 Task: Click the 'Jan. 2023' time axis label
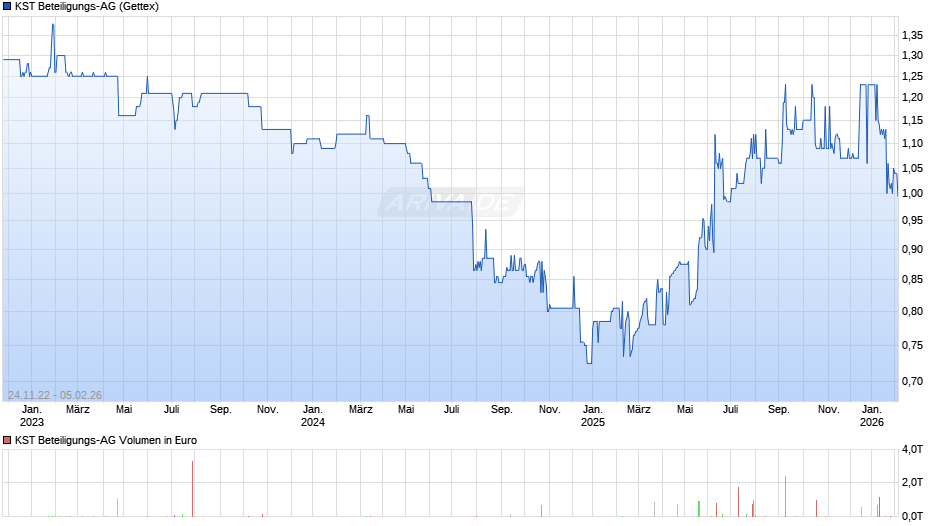click(x=32, y=416)
